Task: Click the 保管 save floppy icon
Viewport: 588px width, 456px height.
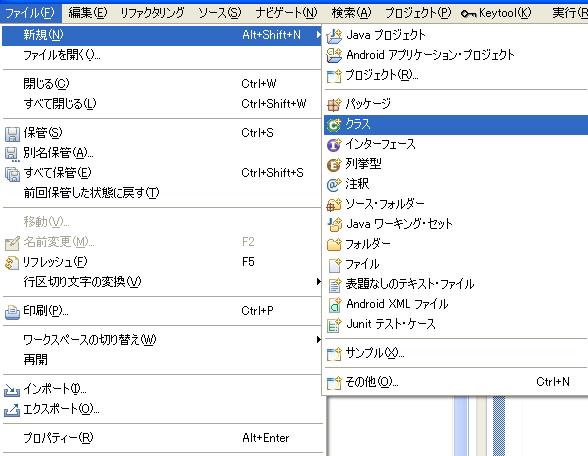Action: click(12, 134)
